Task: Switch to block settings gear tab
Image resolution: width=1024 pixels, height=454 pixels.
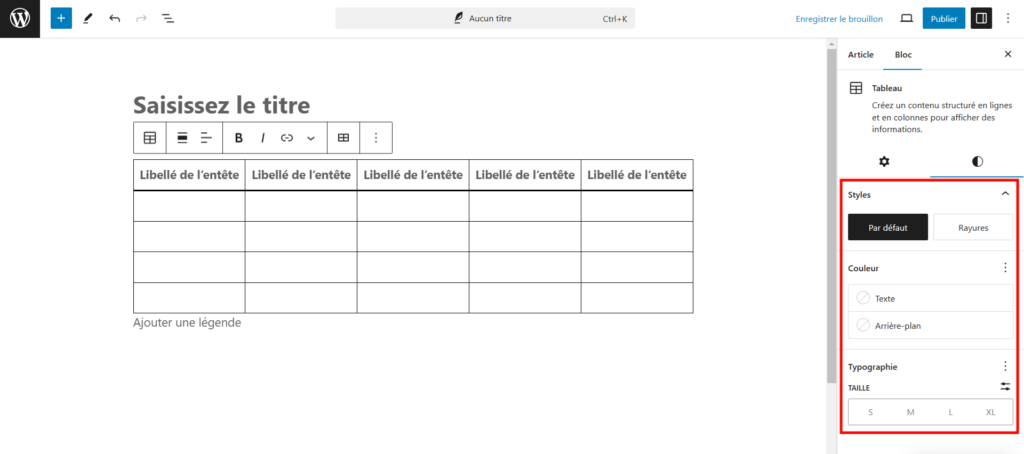Action: click(884, 161)
